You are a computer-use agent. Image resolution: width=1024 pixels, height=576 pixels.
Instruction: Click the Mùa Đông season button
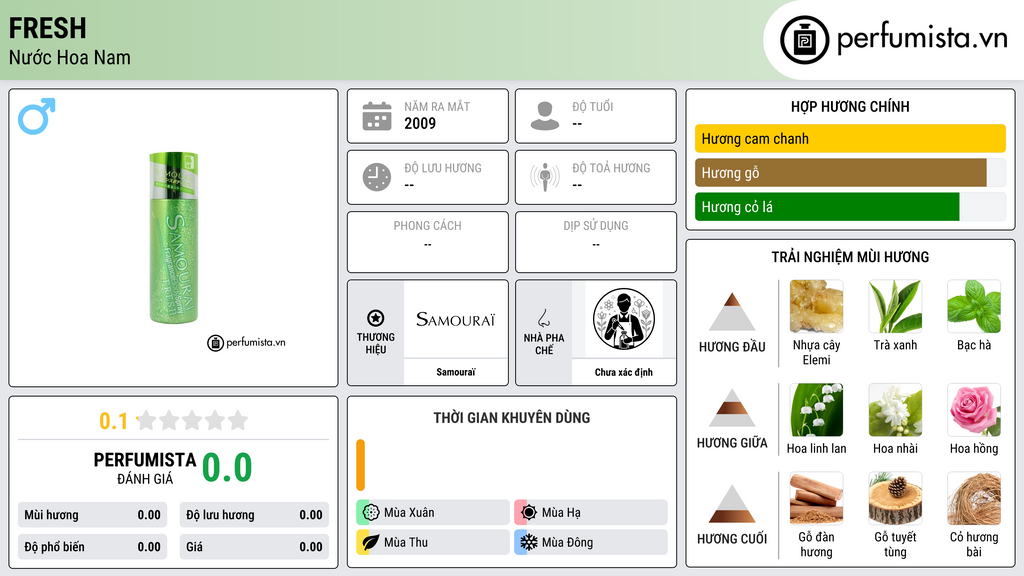[x=591, y=542]
